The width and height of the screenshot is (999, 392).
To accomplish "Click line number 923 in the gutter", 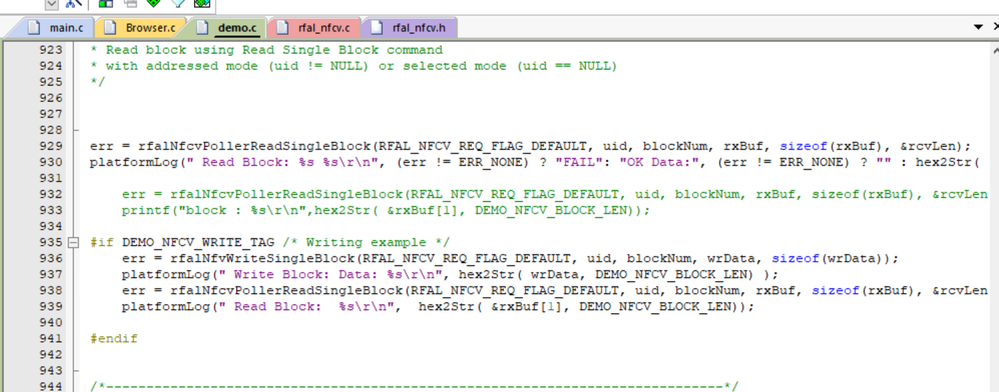I will coord(52,50).
